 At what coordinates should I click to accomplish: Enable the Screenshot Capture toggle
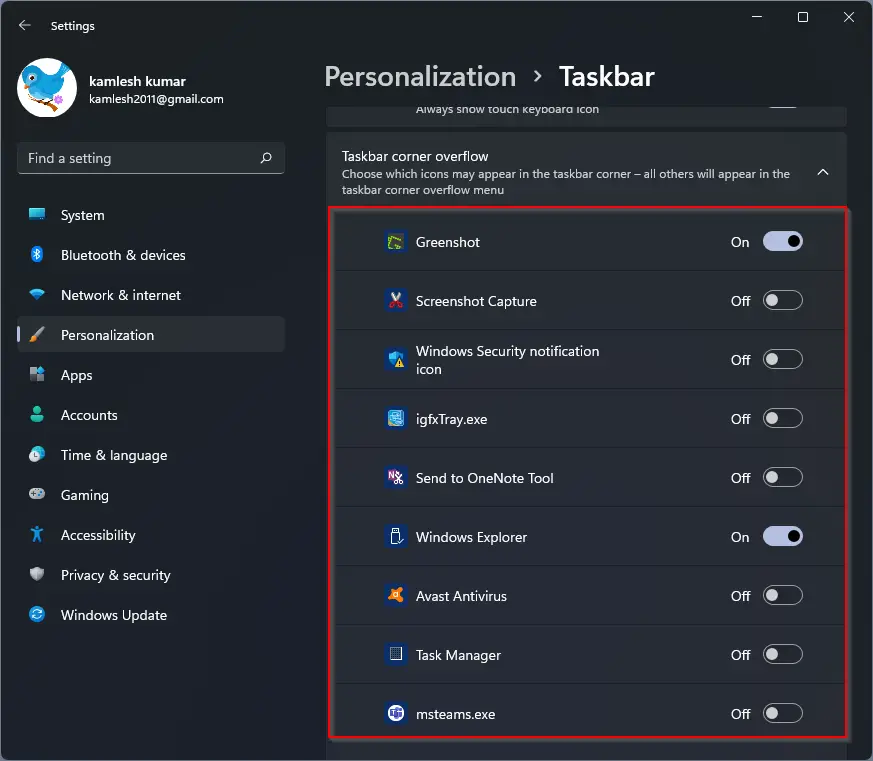pos(783,301)
